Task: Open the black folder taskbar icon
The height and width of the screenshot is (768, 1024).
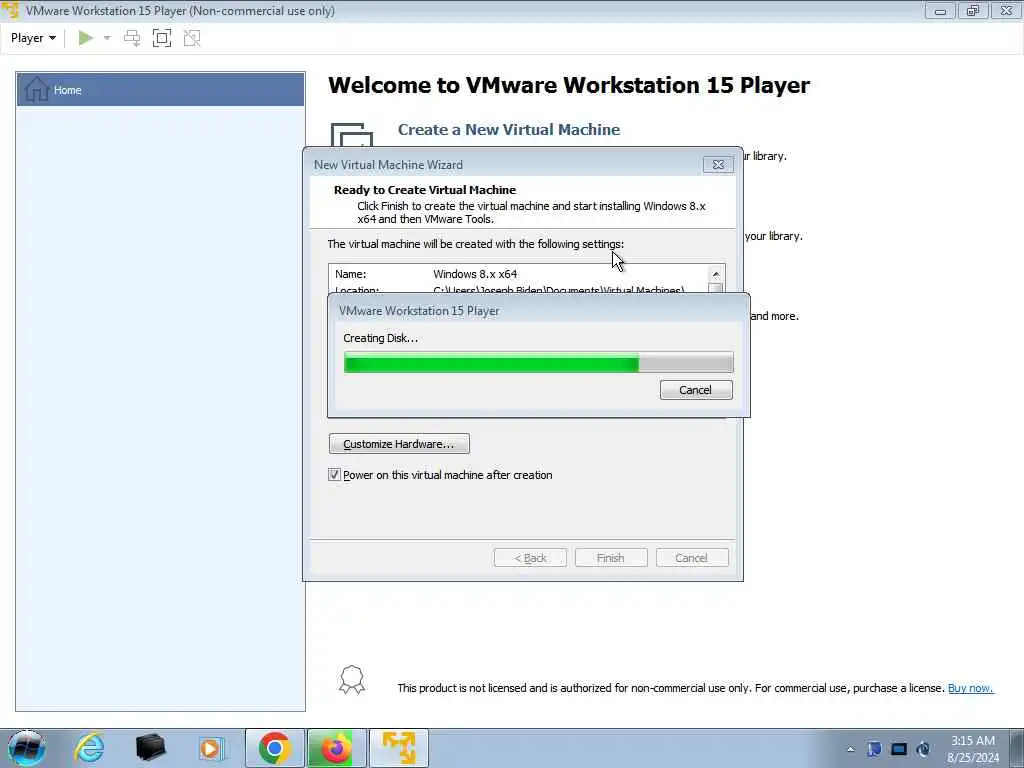Action: pyautogui.click(x=150, y=748)
